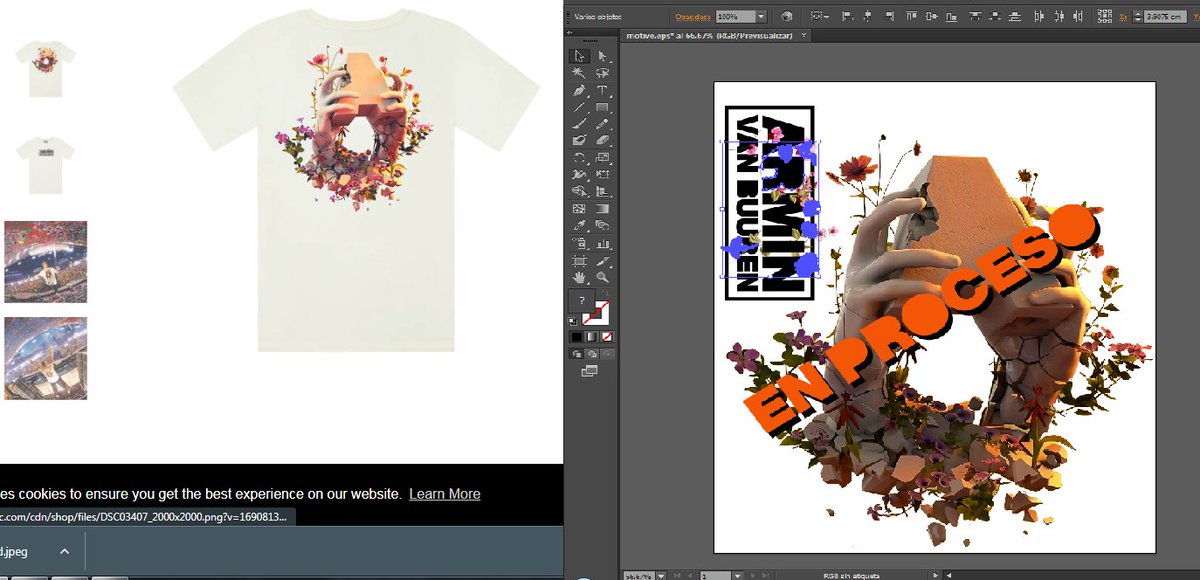Select the Paintbrush tool
Screen dimensions: 1200x580
tap(580, 124)
